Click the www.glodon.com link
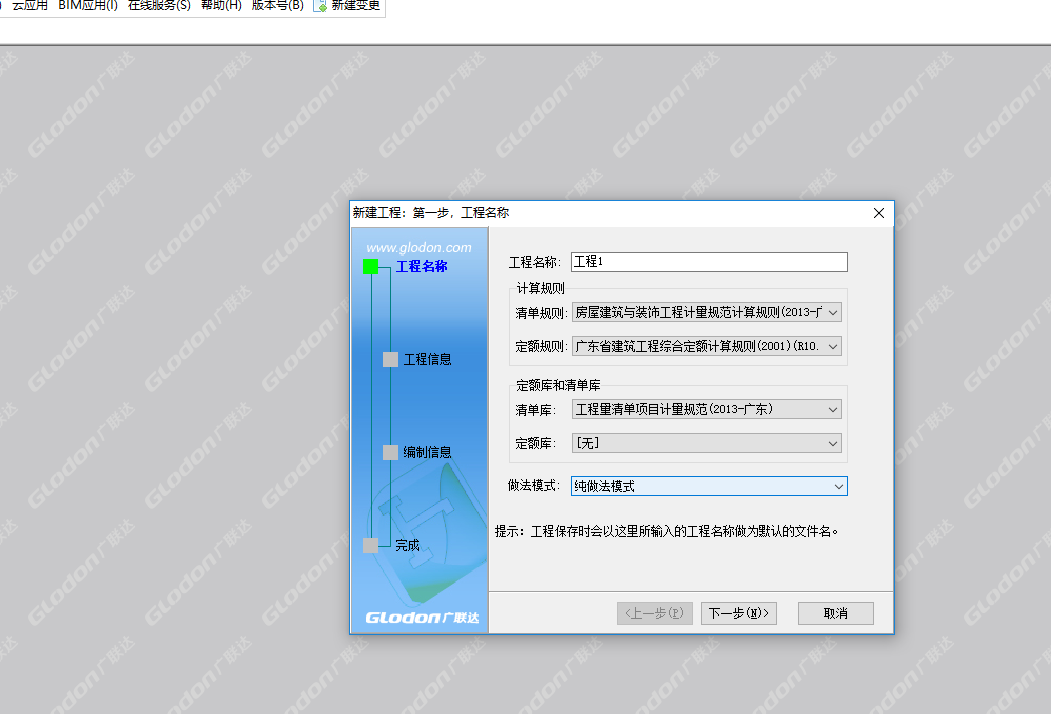Image resolution: width=1051 pixels, height=714 pixels. [419, 247]
